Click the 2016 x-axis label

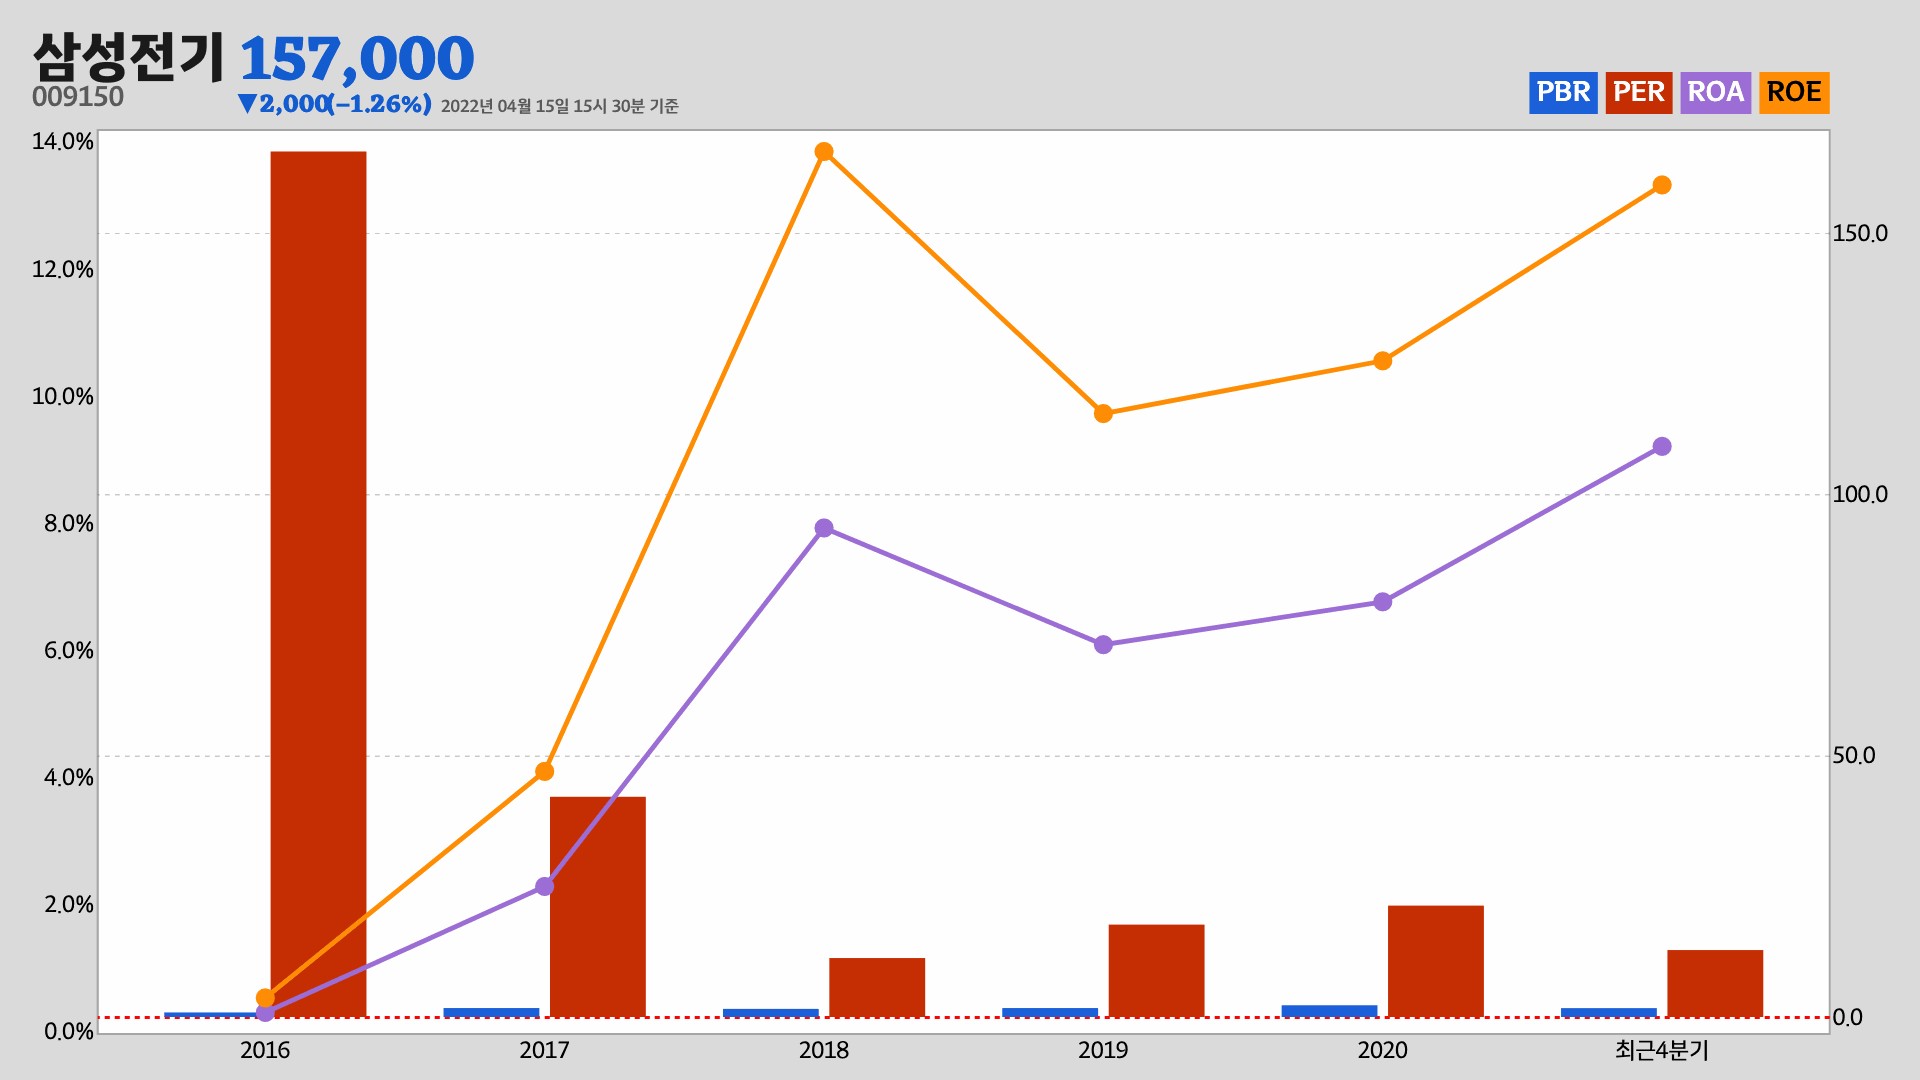[x=265, y=1051]
